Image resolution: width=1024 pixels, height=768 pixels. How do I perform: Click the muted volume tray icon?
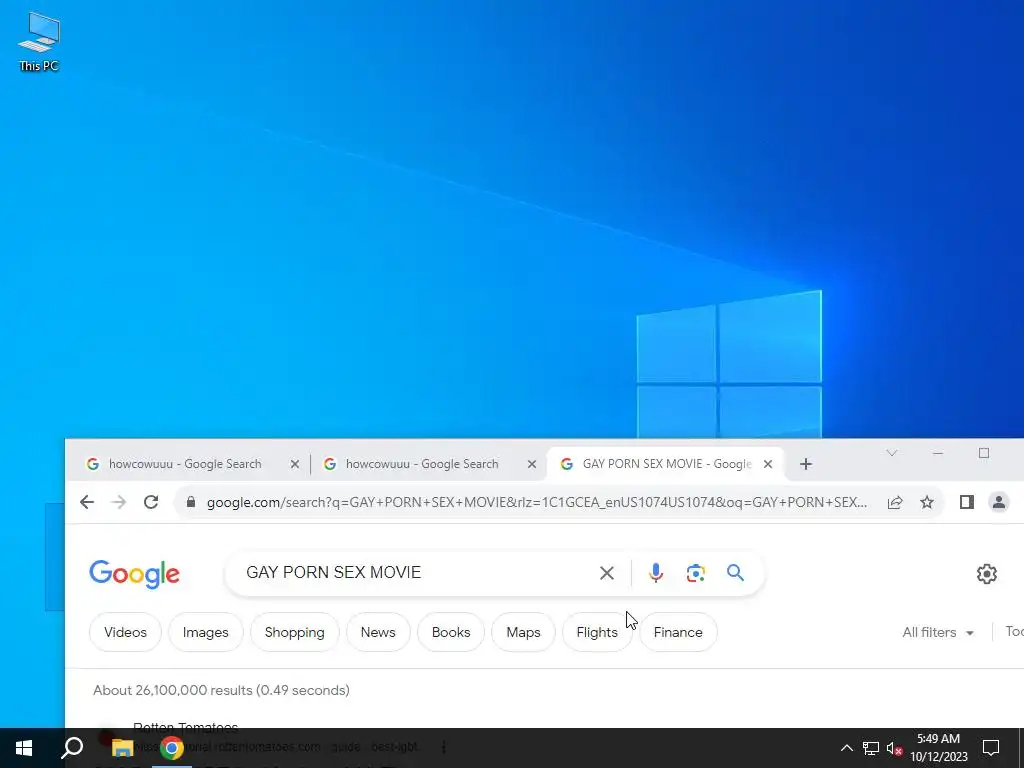(x=894, y=748)
